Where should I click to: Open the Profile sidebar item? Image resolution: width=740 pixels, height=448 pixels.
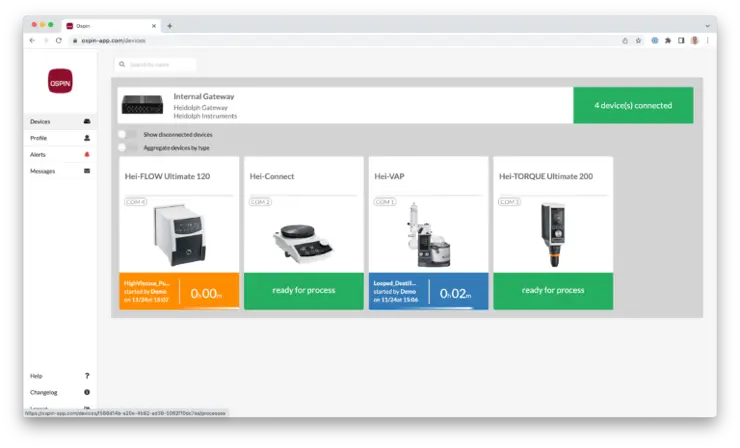60,138
